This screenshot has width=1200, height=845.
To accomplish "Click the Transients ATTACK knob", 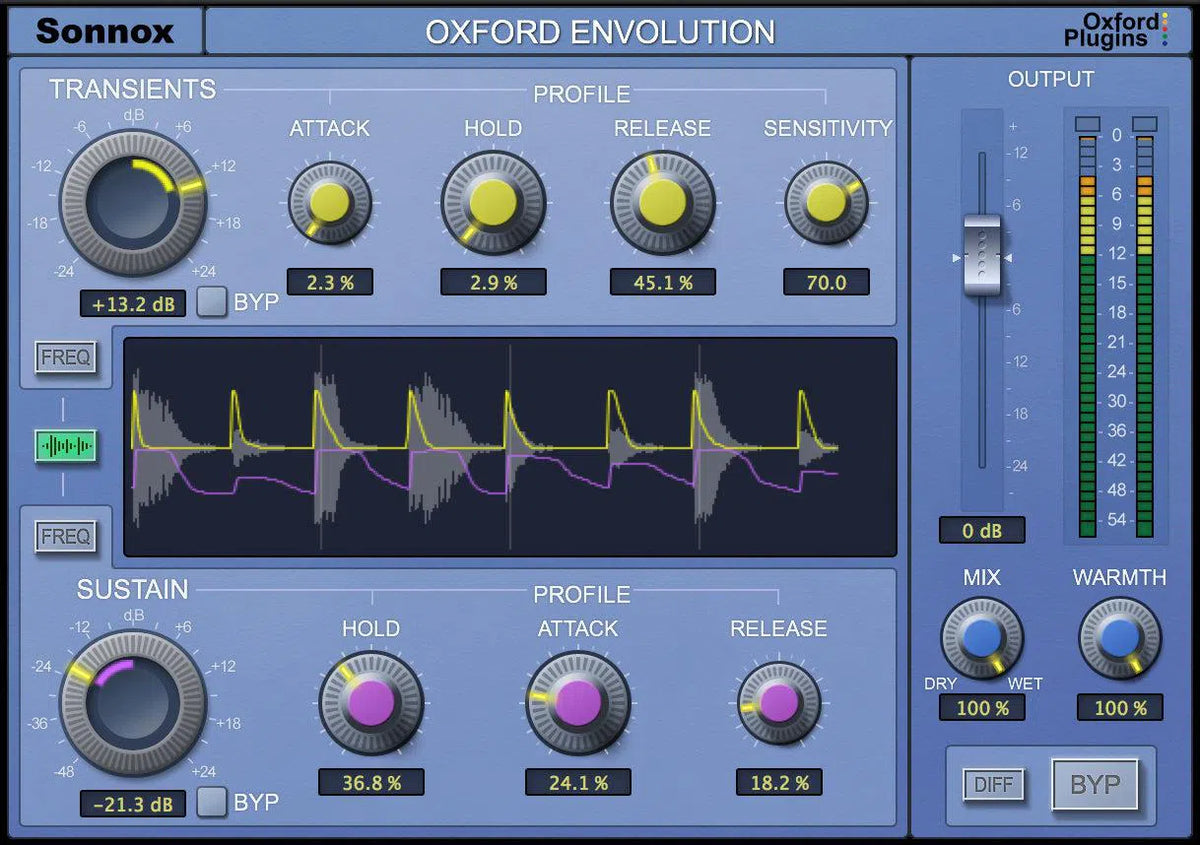I will (329, 201).
